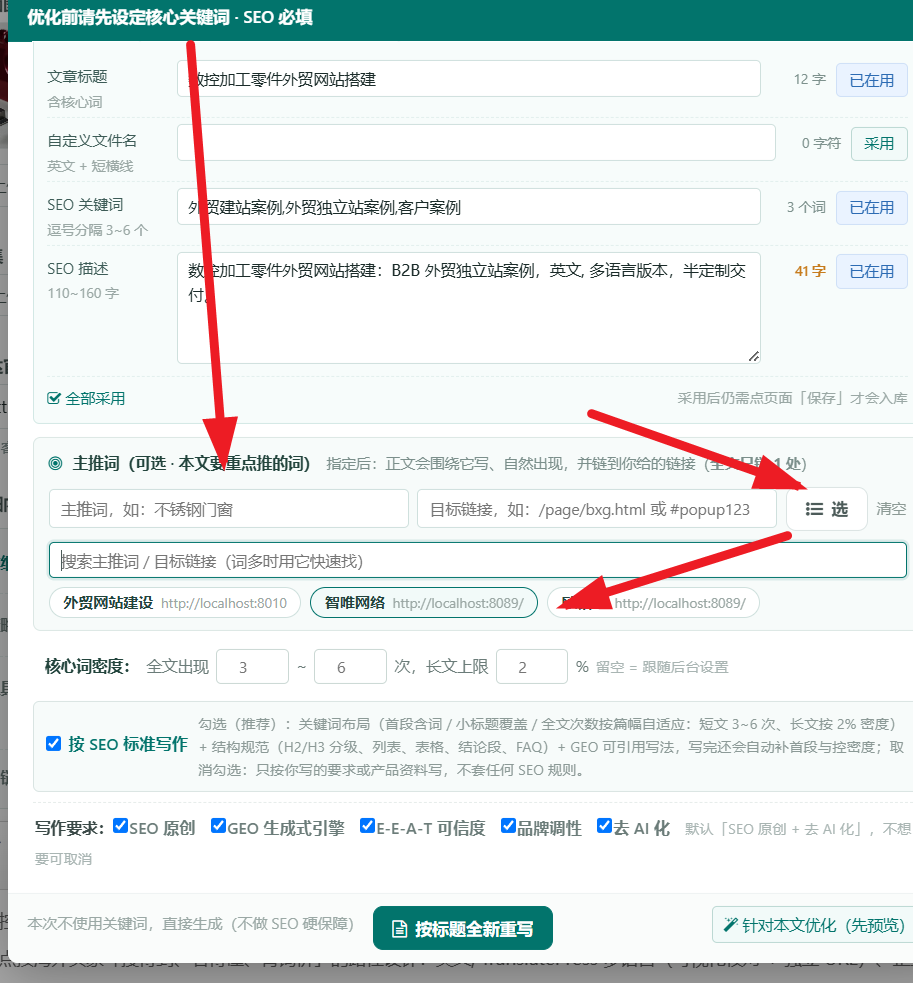Viewport: 913px width, 983px height.
Task: Click the 已在用 button beside SEO keywords
Action: (871, 208)
